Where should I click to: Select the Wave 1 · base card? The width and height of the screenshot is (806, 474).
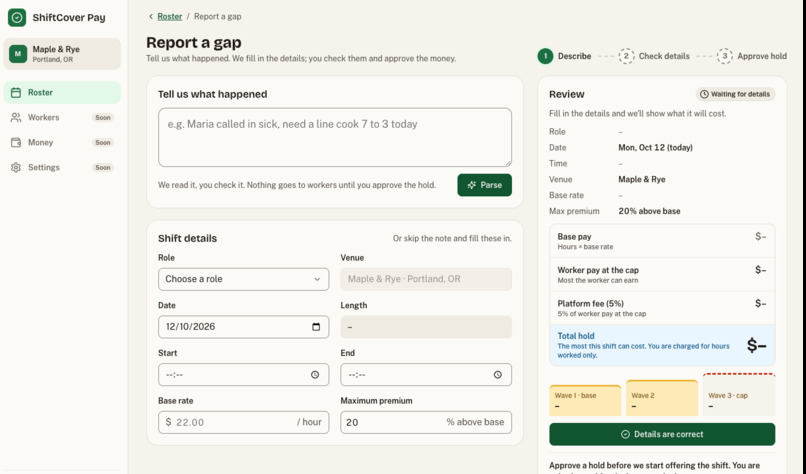point(585,400)
